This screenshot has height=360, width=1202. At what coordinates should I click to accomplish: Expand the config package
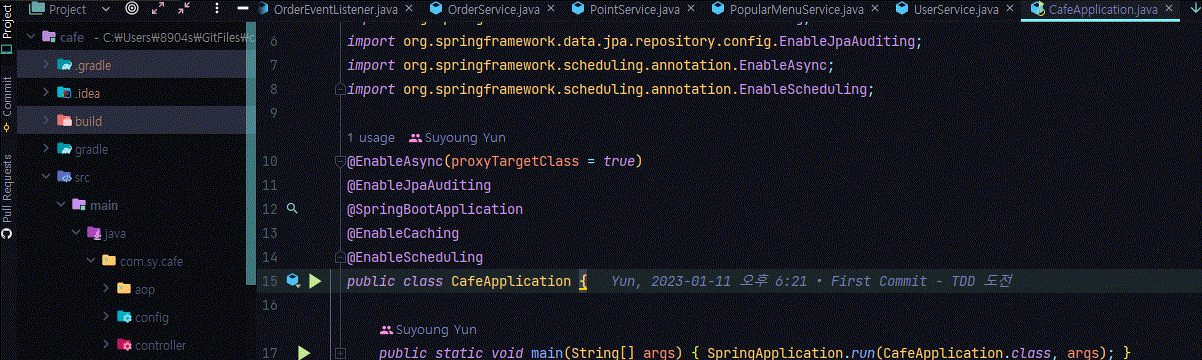pyautogui.click(x=105, y=317)
